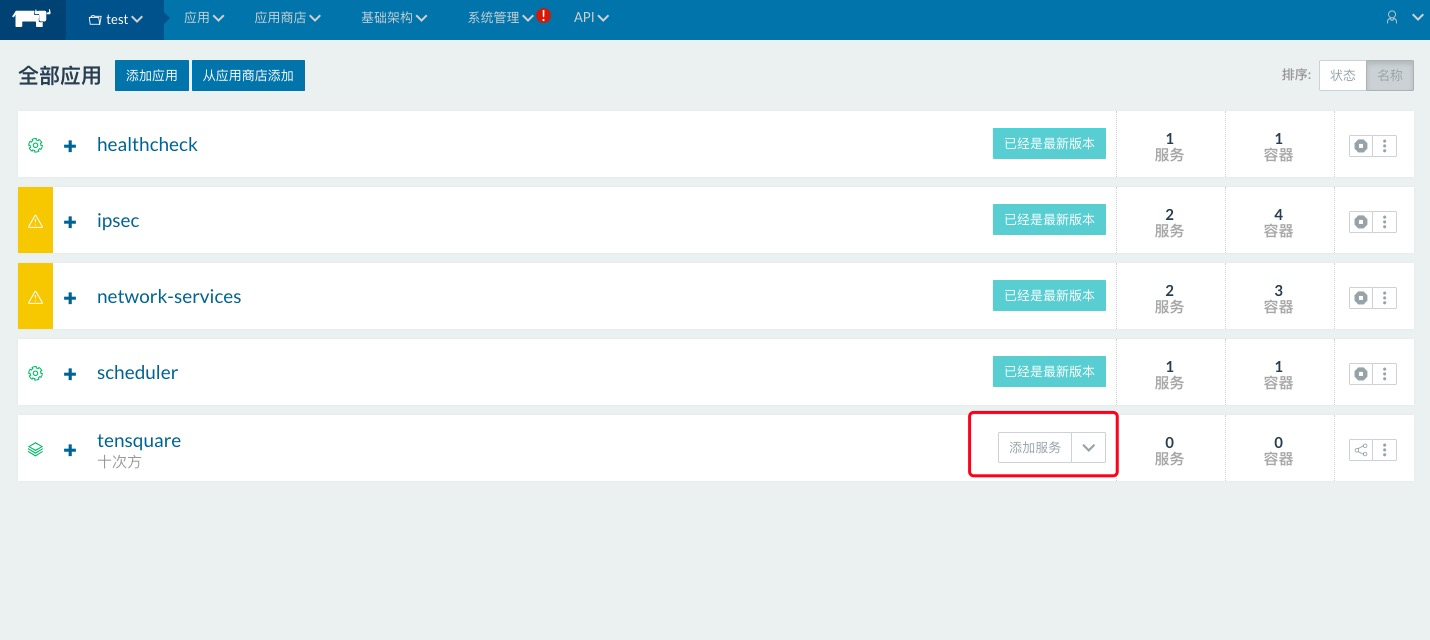This screenshot has width=1430, height=640.
Task: Stop the ipsec stack
Action: 1361,222
